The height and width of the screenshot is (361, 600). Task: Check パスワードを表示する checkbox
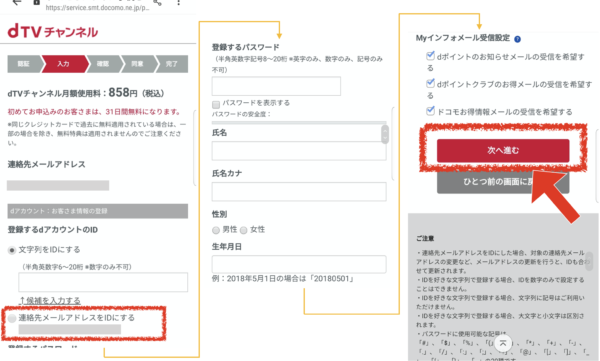[x=216, y=104]
